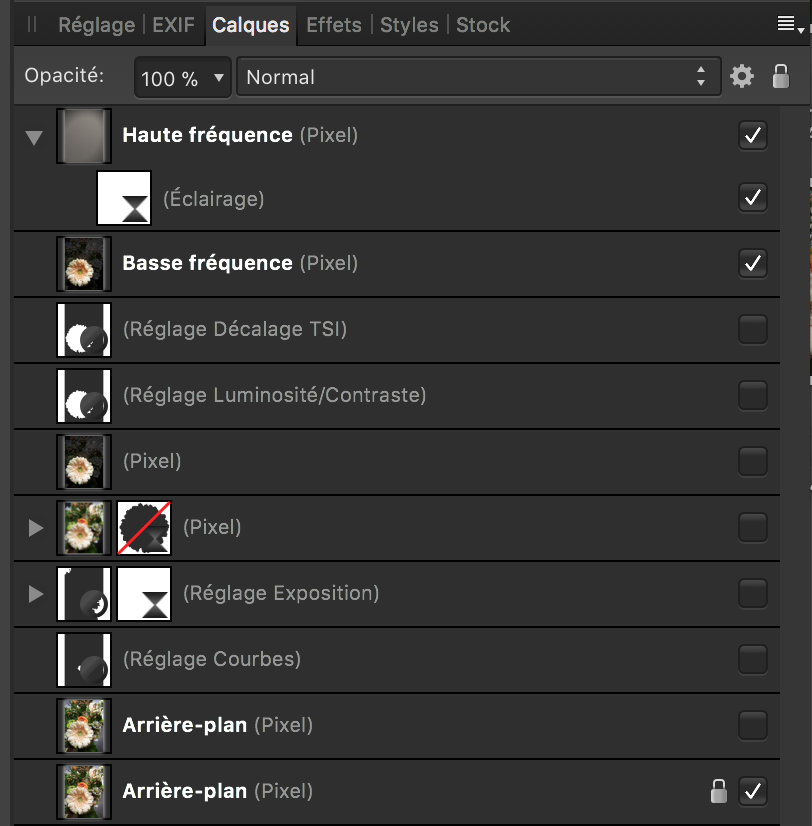Collapse the Haute fréquence layer group
This screenshot has width=812, height=826.
tap(34, 137)
